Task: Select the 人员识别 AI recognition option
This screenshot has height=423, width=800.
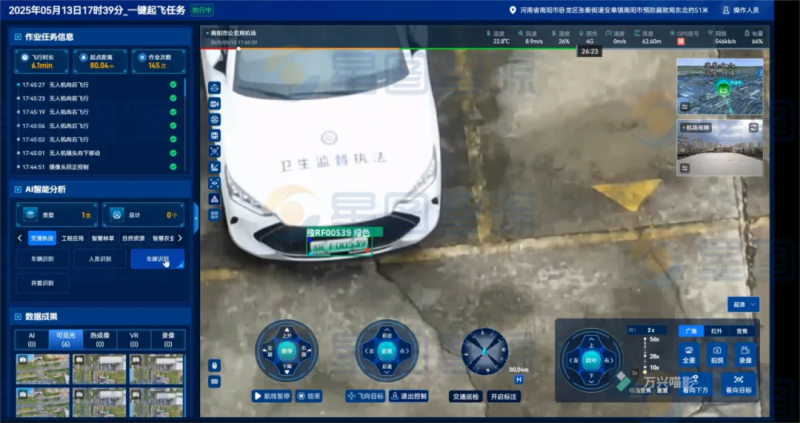Action: pos(100,259)
